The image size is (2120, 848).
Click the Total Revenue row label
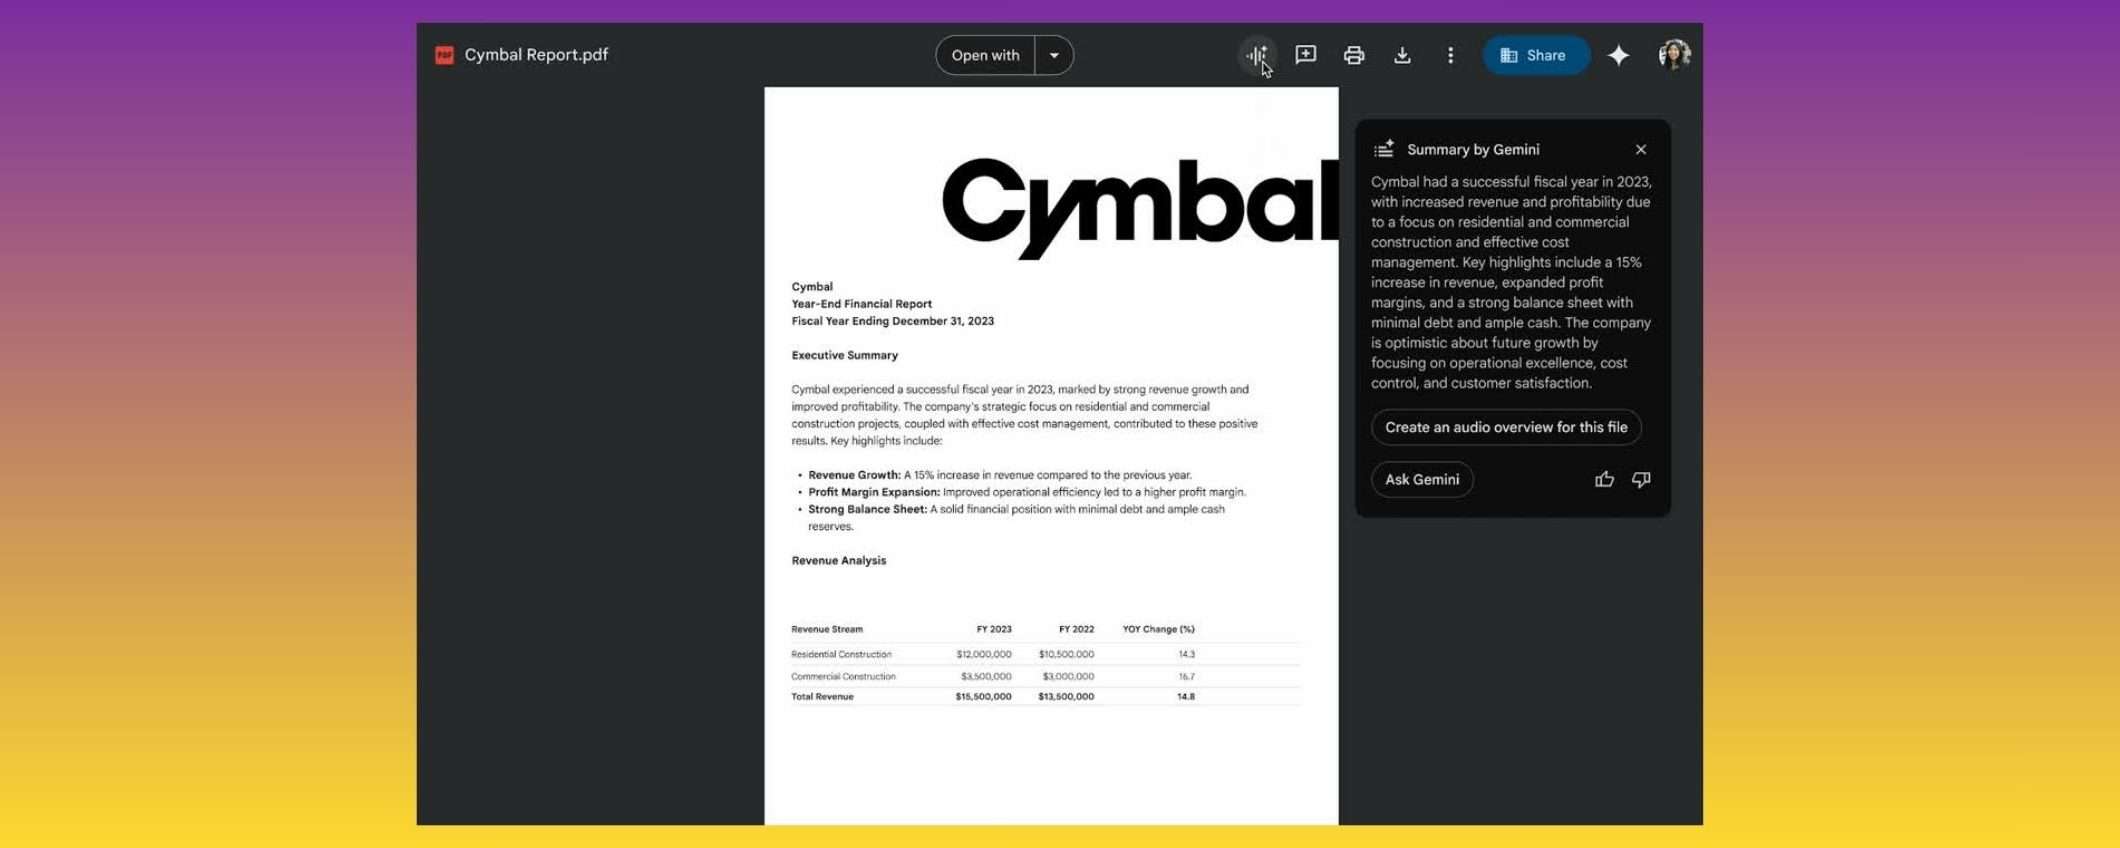tap(822, 696)
